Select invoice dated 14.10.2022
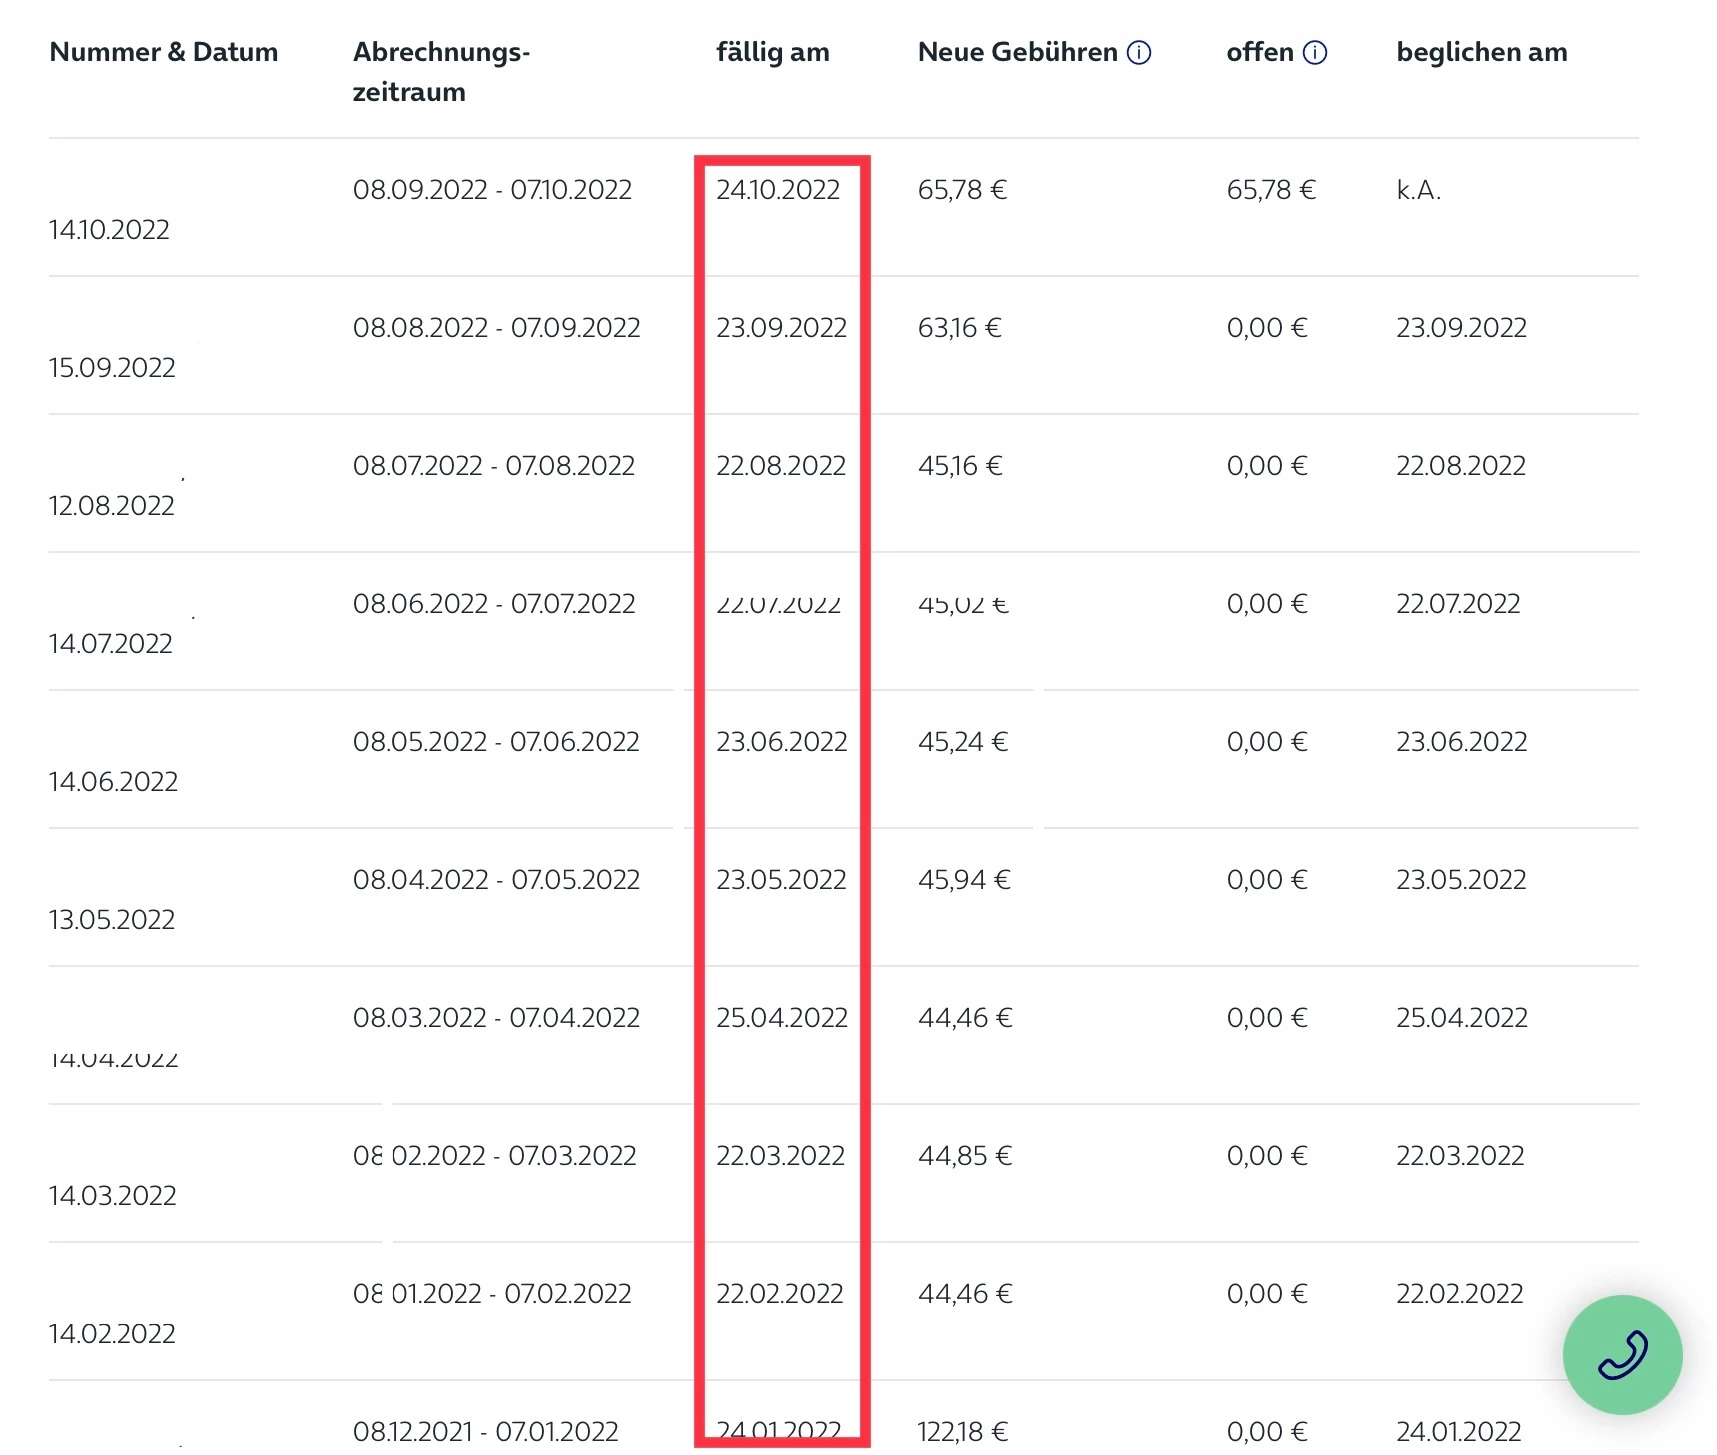 tap(109, 230)
